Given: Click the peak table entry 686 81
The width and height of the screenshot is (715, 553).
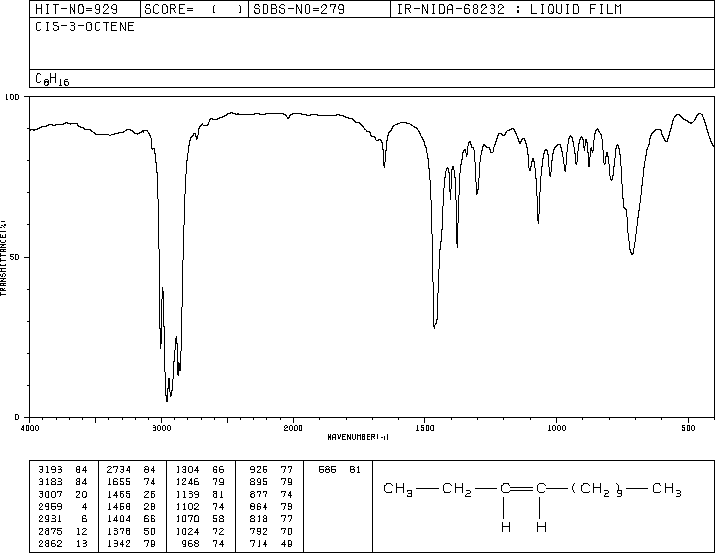Looking at the screenshot, I should click(339, 470).
